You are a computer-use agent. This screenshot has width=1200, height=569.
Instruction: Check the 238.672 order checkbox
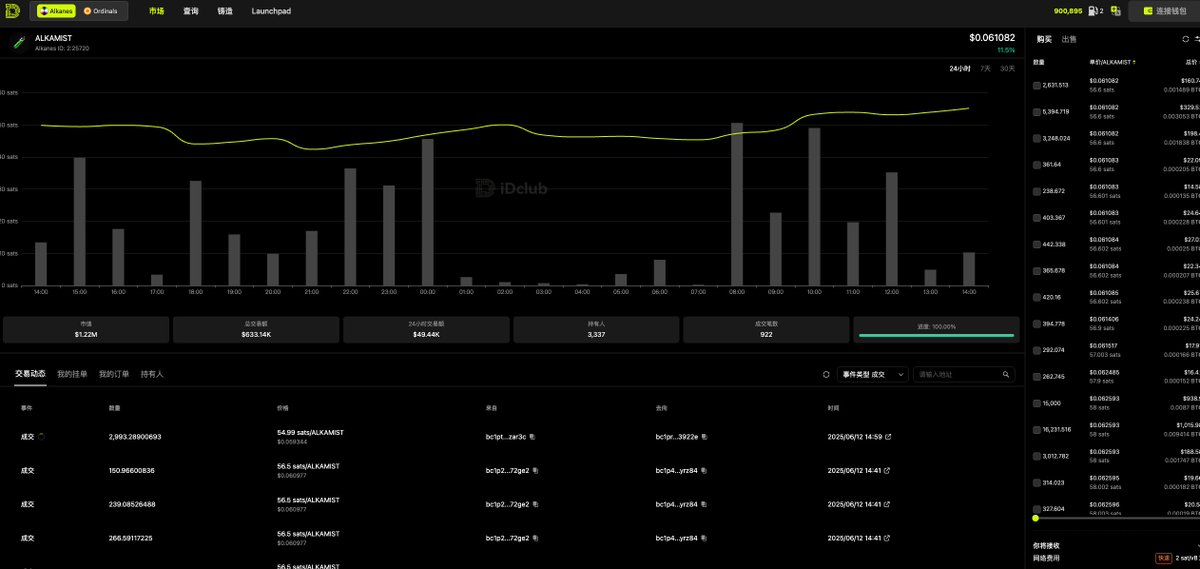click(1037, 191)
